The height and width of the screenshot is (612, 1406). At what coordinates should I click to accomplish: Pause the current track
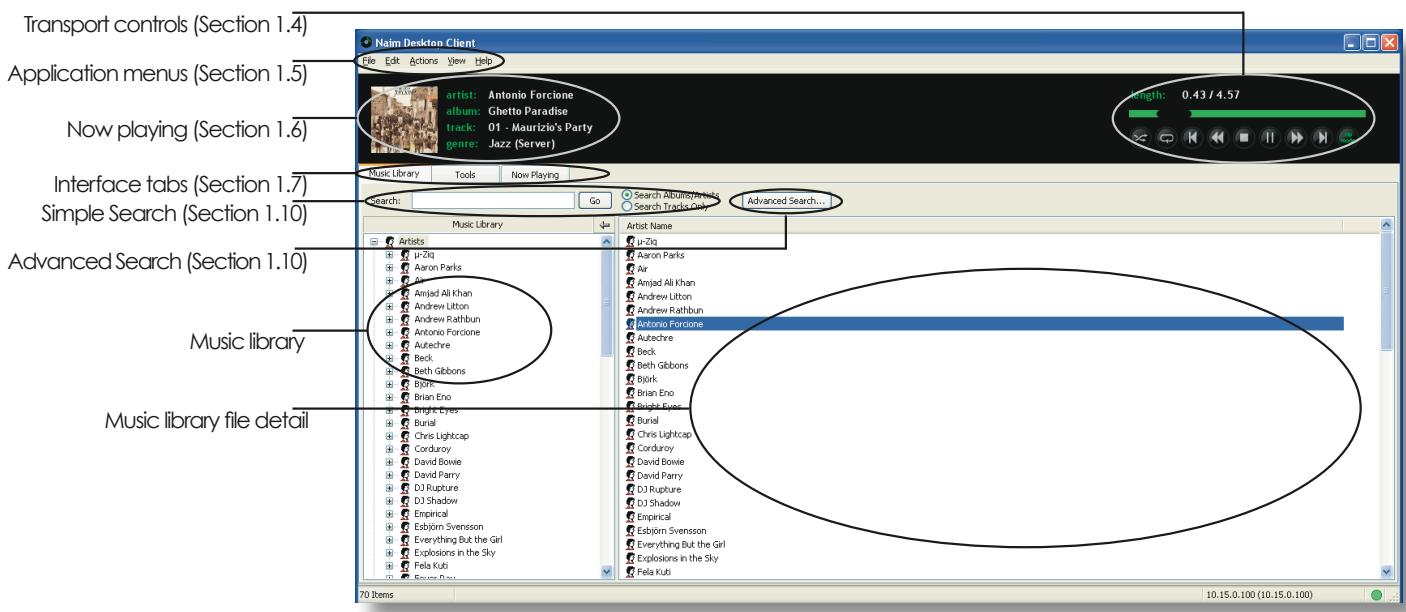(x=1268, y=138)
